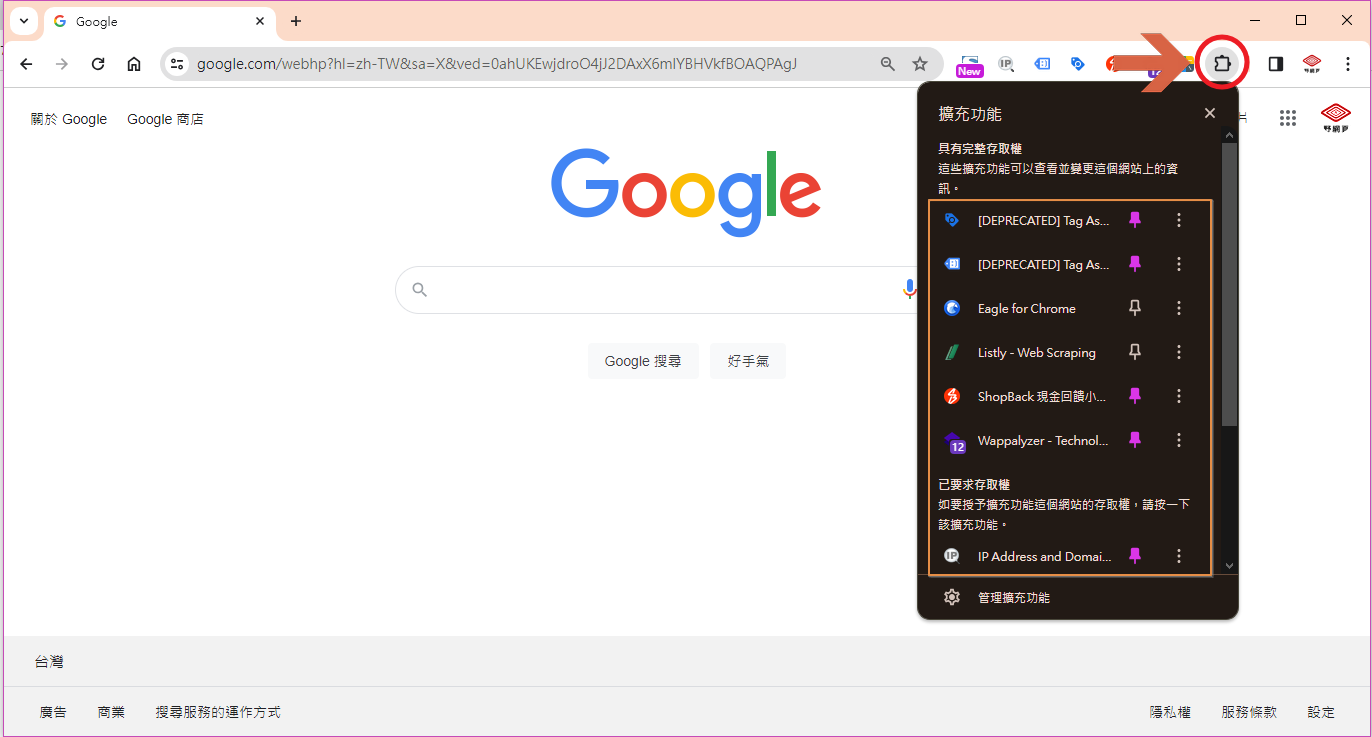Screen dimensions: 1372x737
Task: Open Chrome's three-dot main menu
Action: [x=1349, y=64]
